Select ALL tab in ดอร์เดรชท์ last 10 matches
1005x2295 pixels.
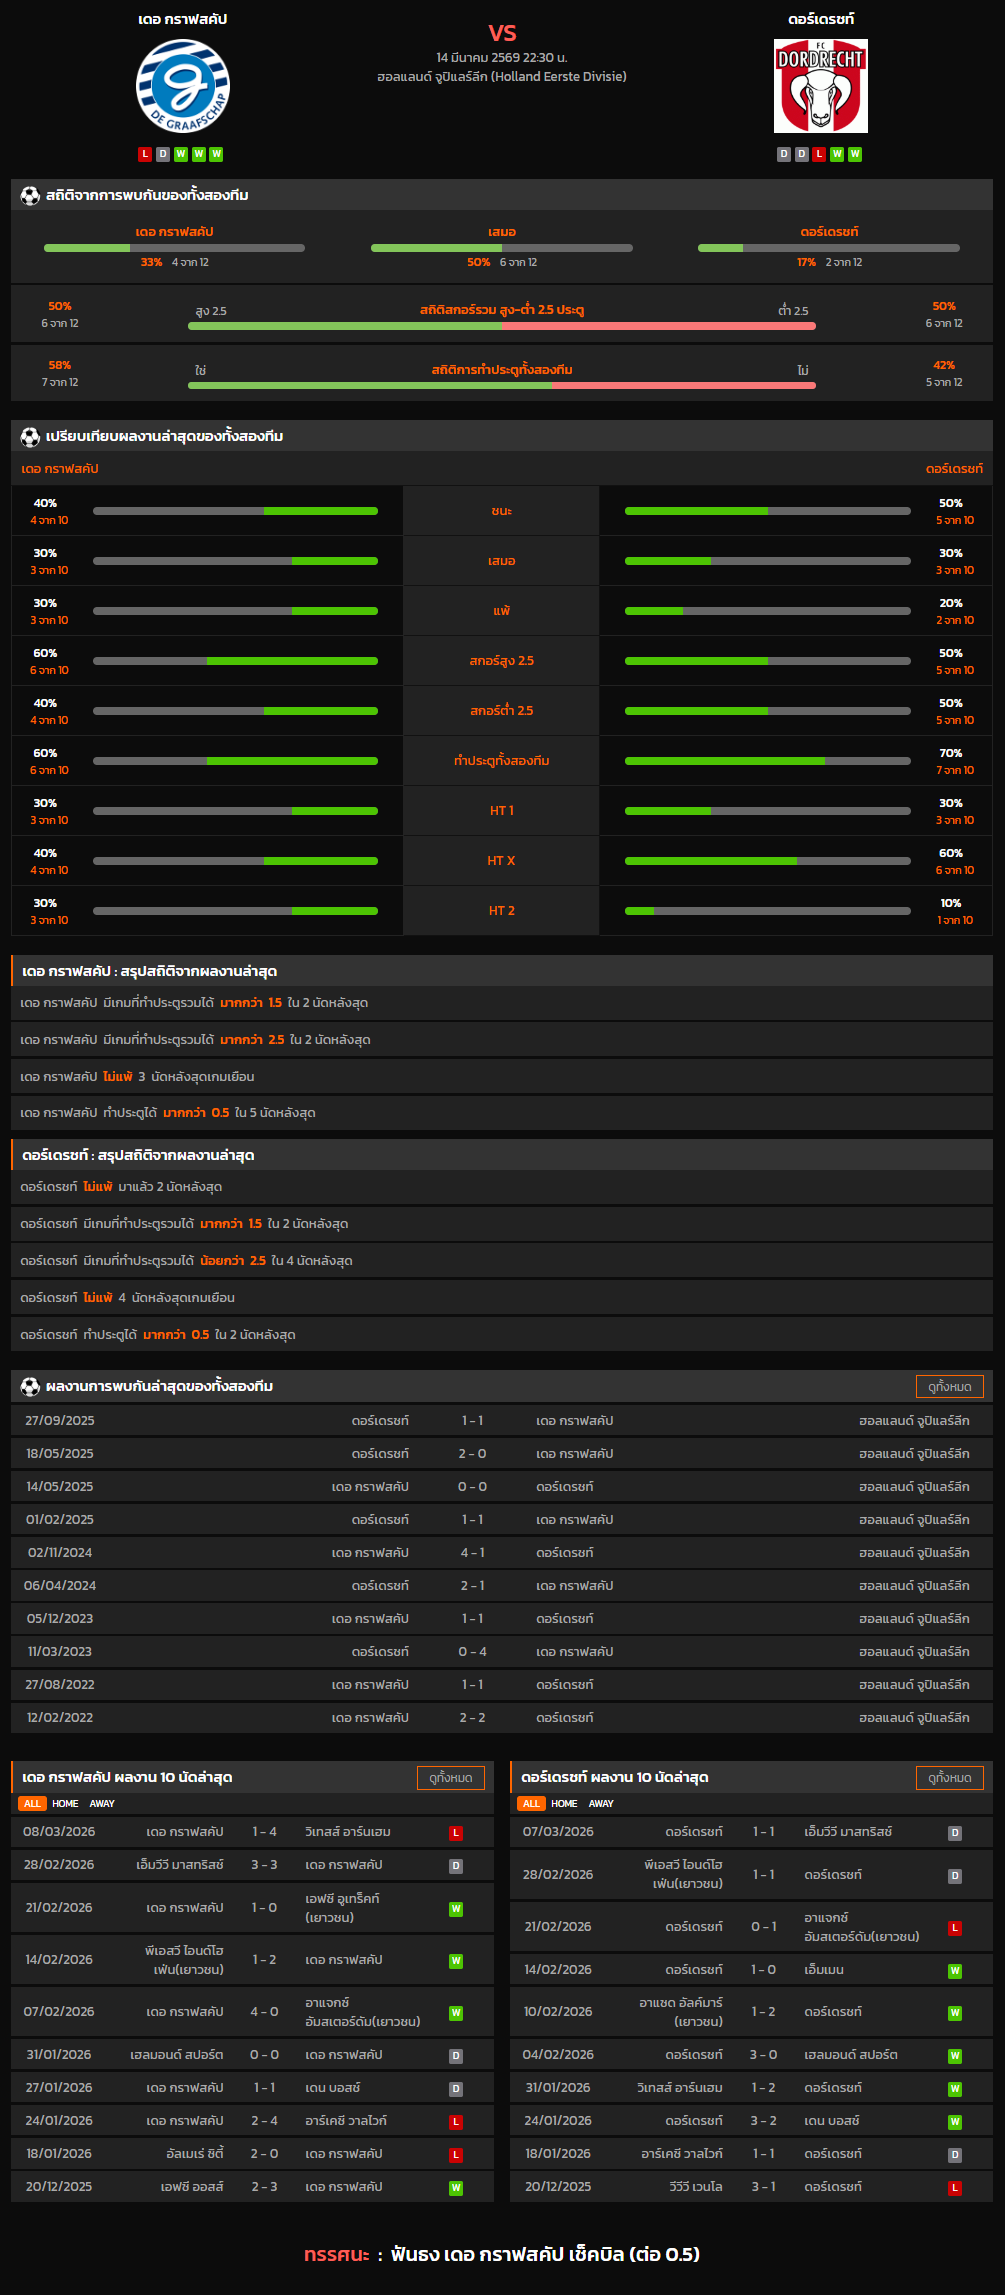click(x=531, y=1804)
